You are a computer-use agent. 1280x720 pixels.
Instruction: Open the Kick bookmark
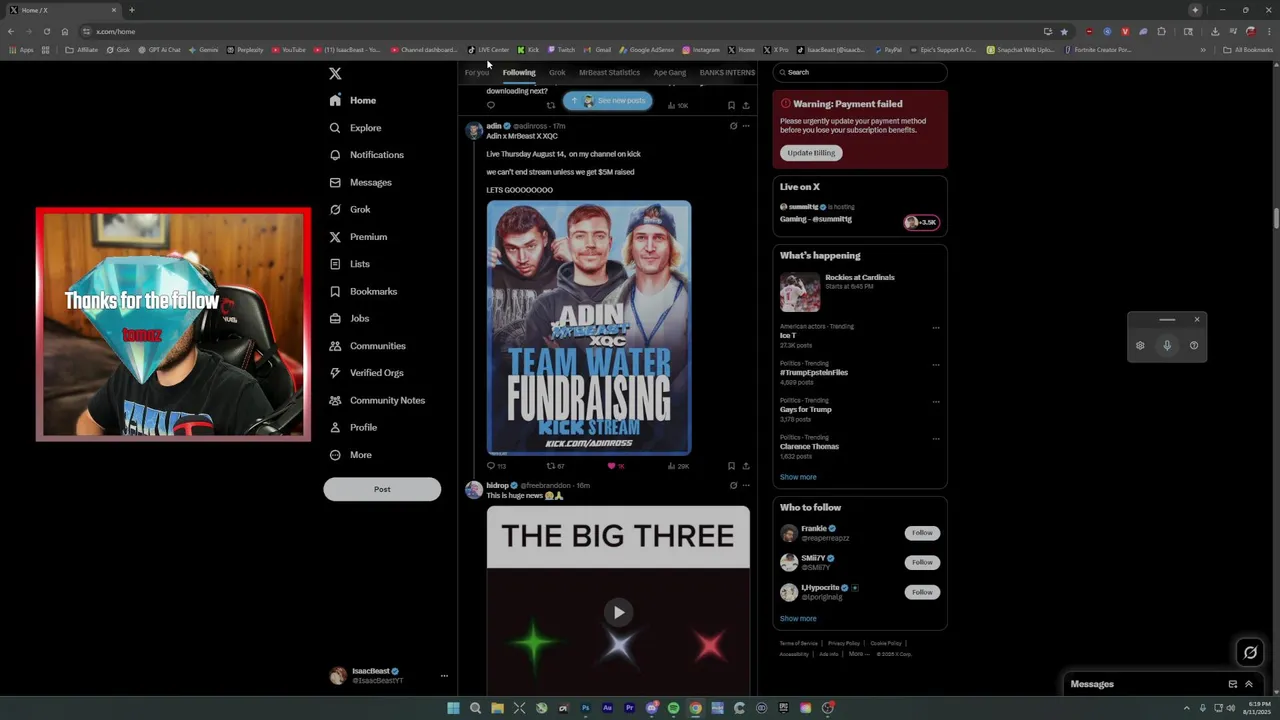[x=528, y=49]
